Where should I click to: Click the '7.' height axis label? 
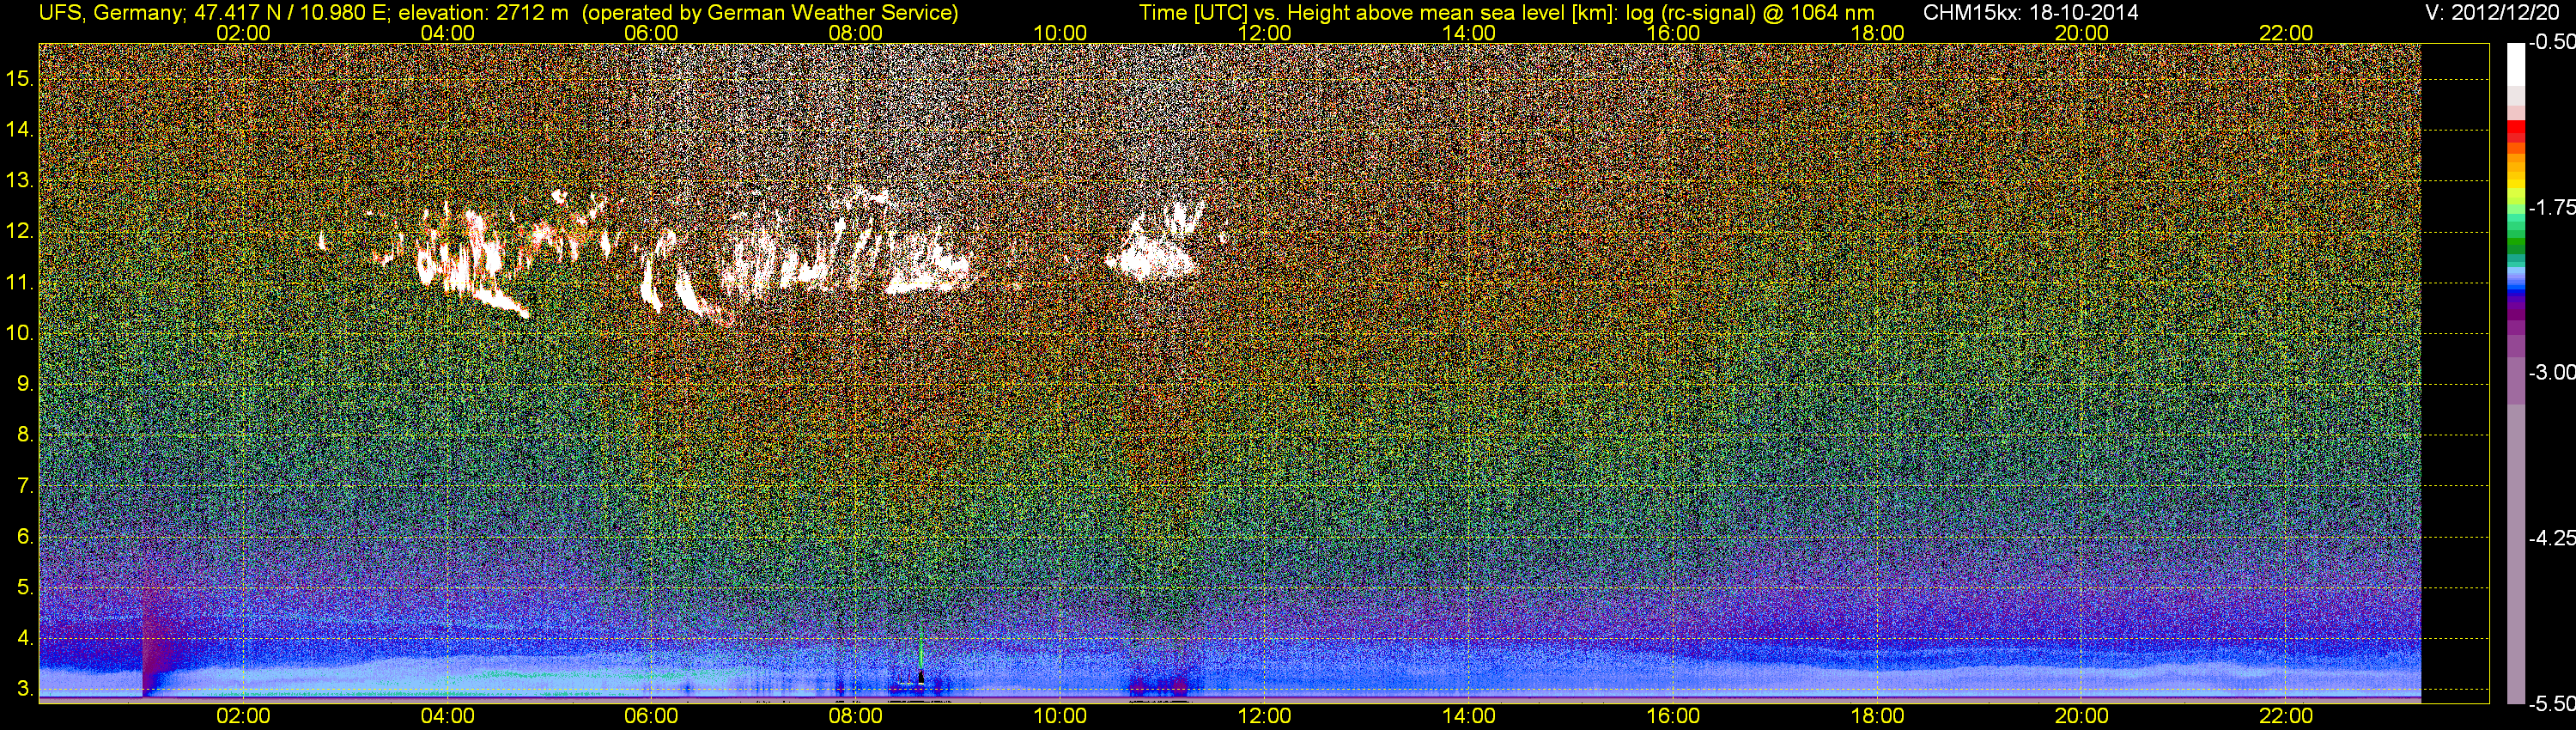coord(26,486)
